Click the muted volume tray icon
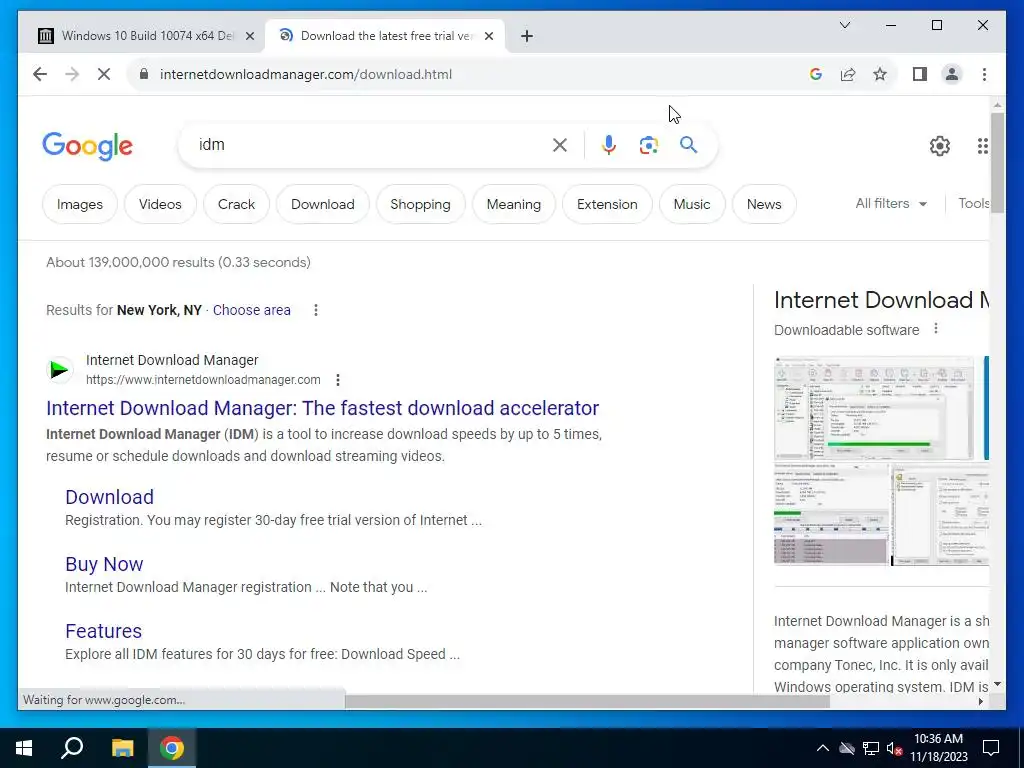Image resolution: width=1024 pixels, height=768 pixels. click(895, 749)
